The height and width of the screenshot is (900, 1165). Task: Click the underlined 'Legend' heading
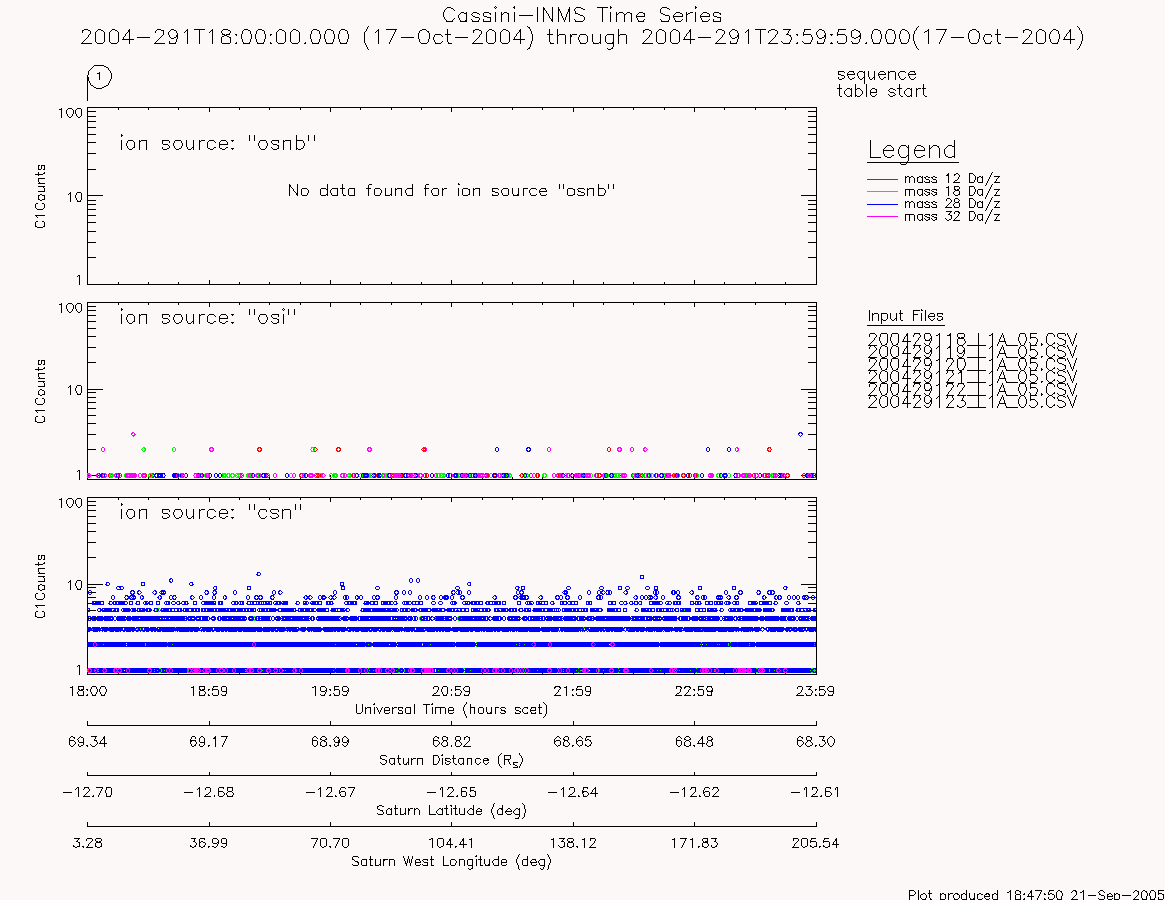point(912,150)
